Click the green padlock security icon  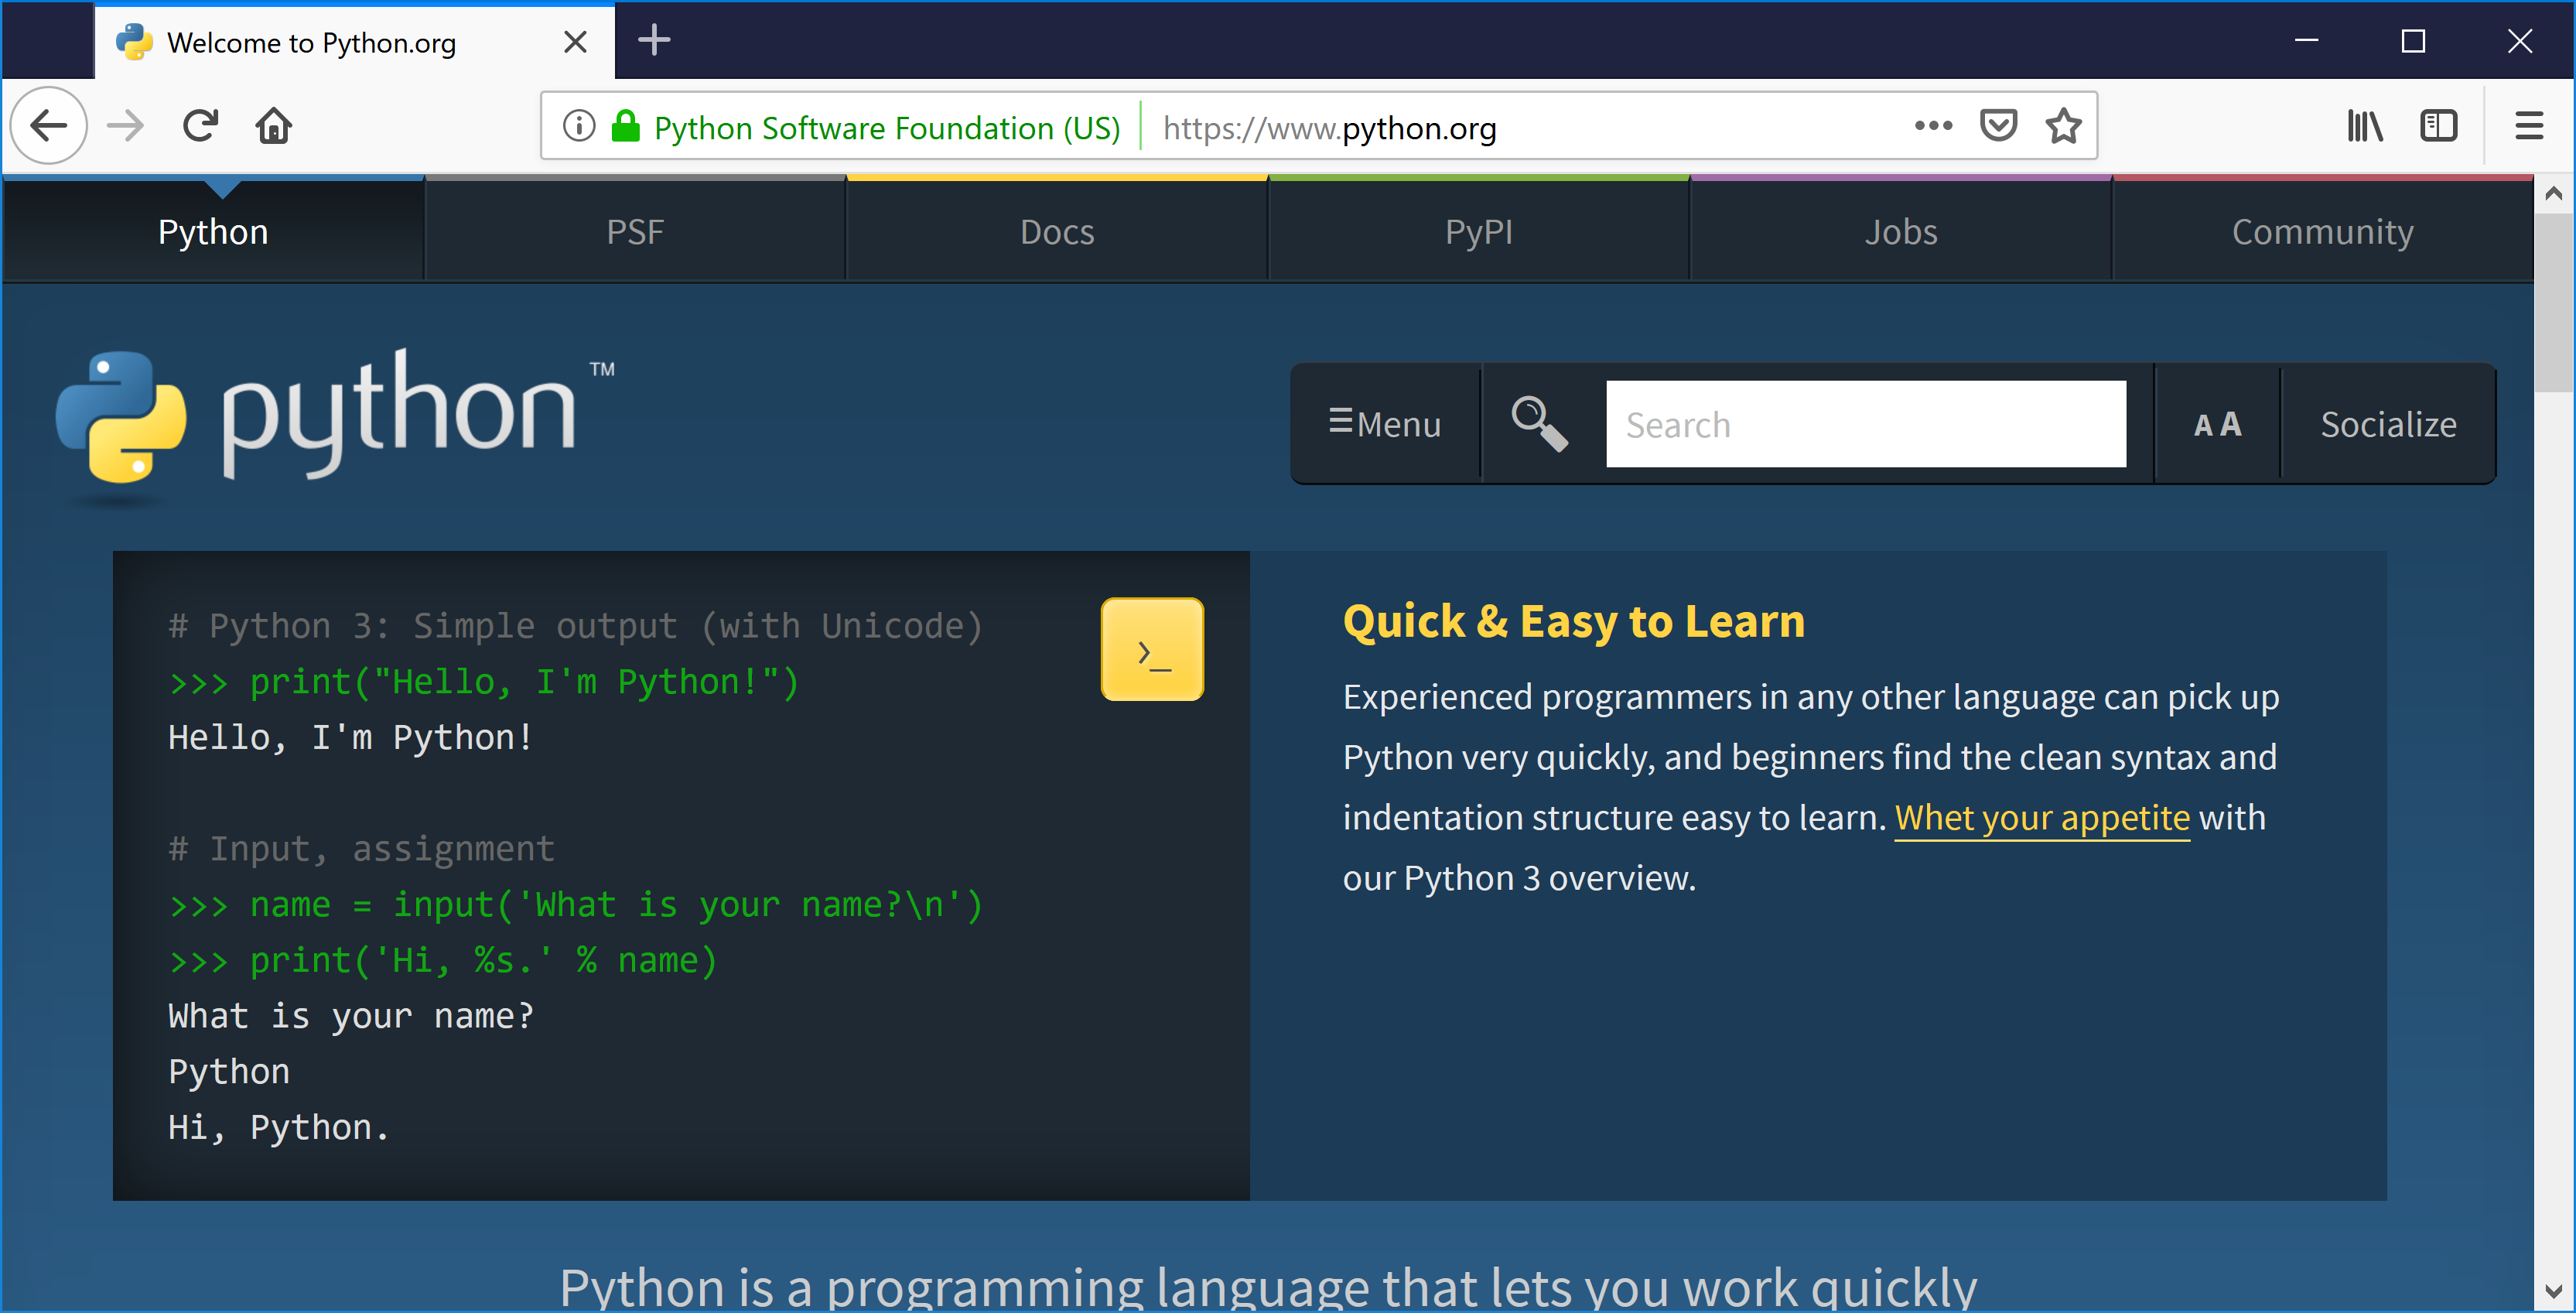click(626, 126)
